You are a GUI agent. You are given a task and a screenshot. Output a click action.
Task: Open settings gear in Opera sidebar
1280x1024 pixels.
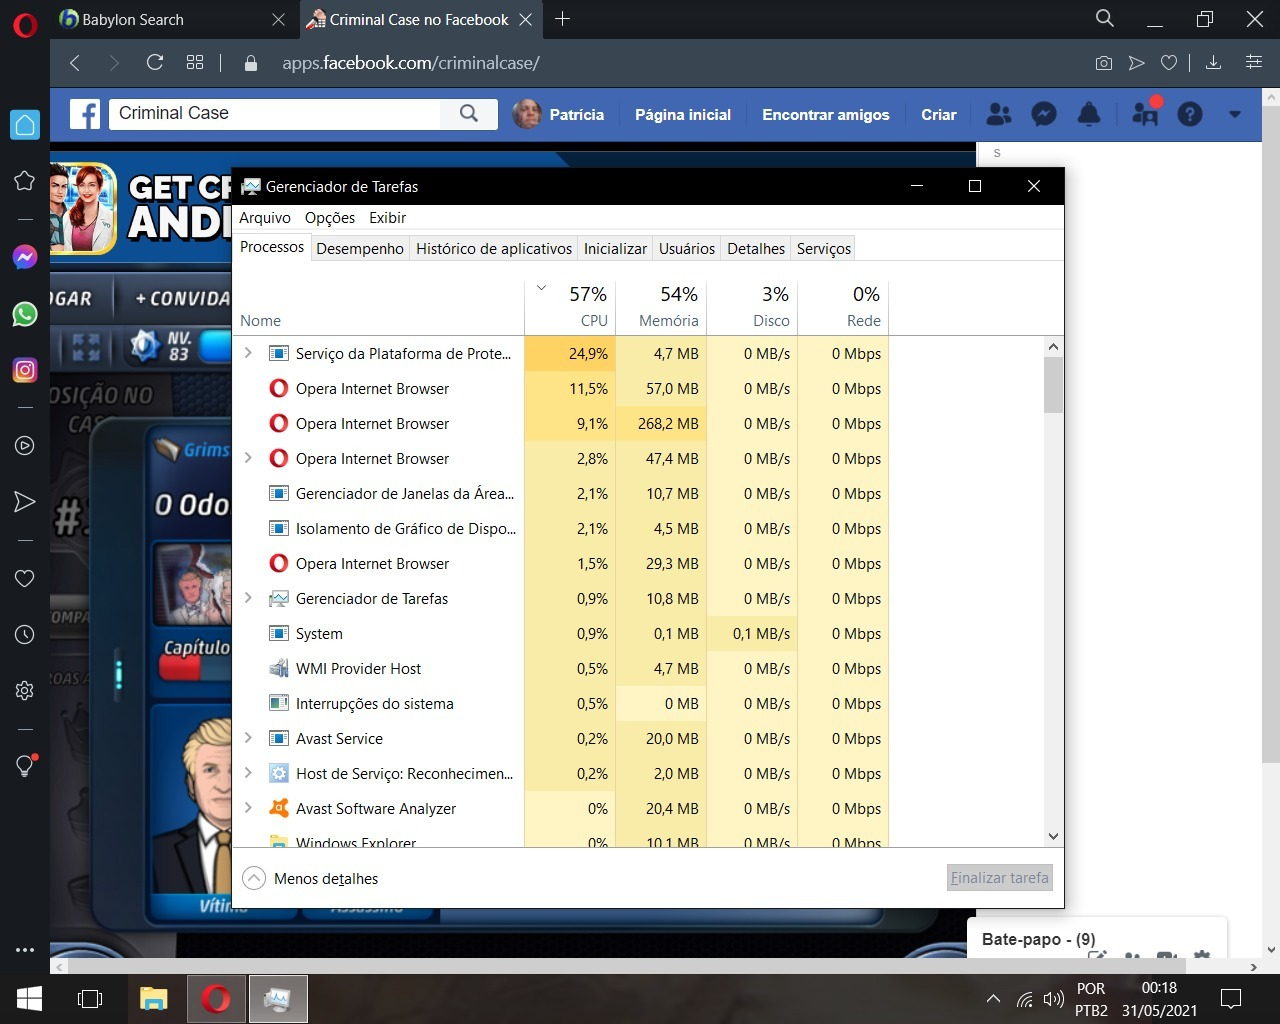25,690
